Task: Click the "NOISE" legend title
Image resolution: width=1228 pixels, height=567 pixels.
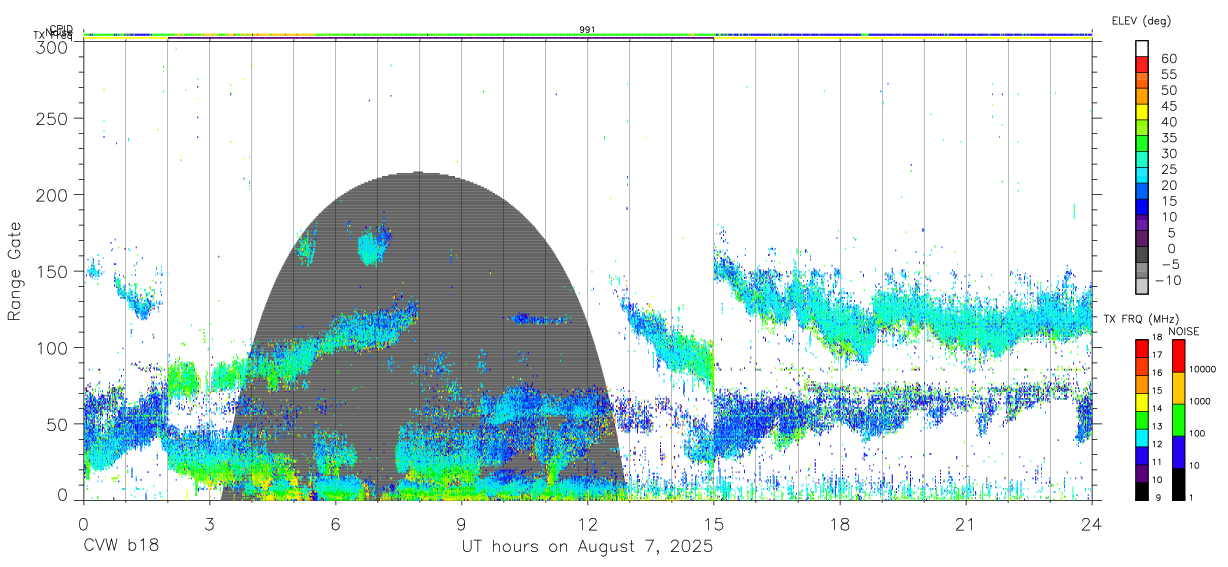Action: (1185, 331)
